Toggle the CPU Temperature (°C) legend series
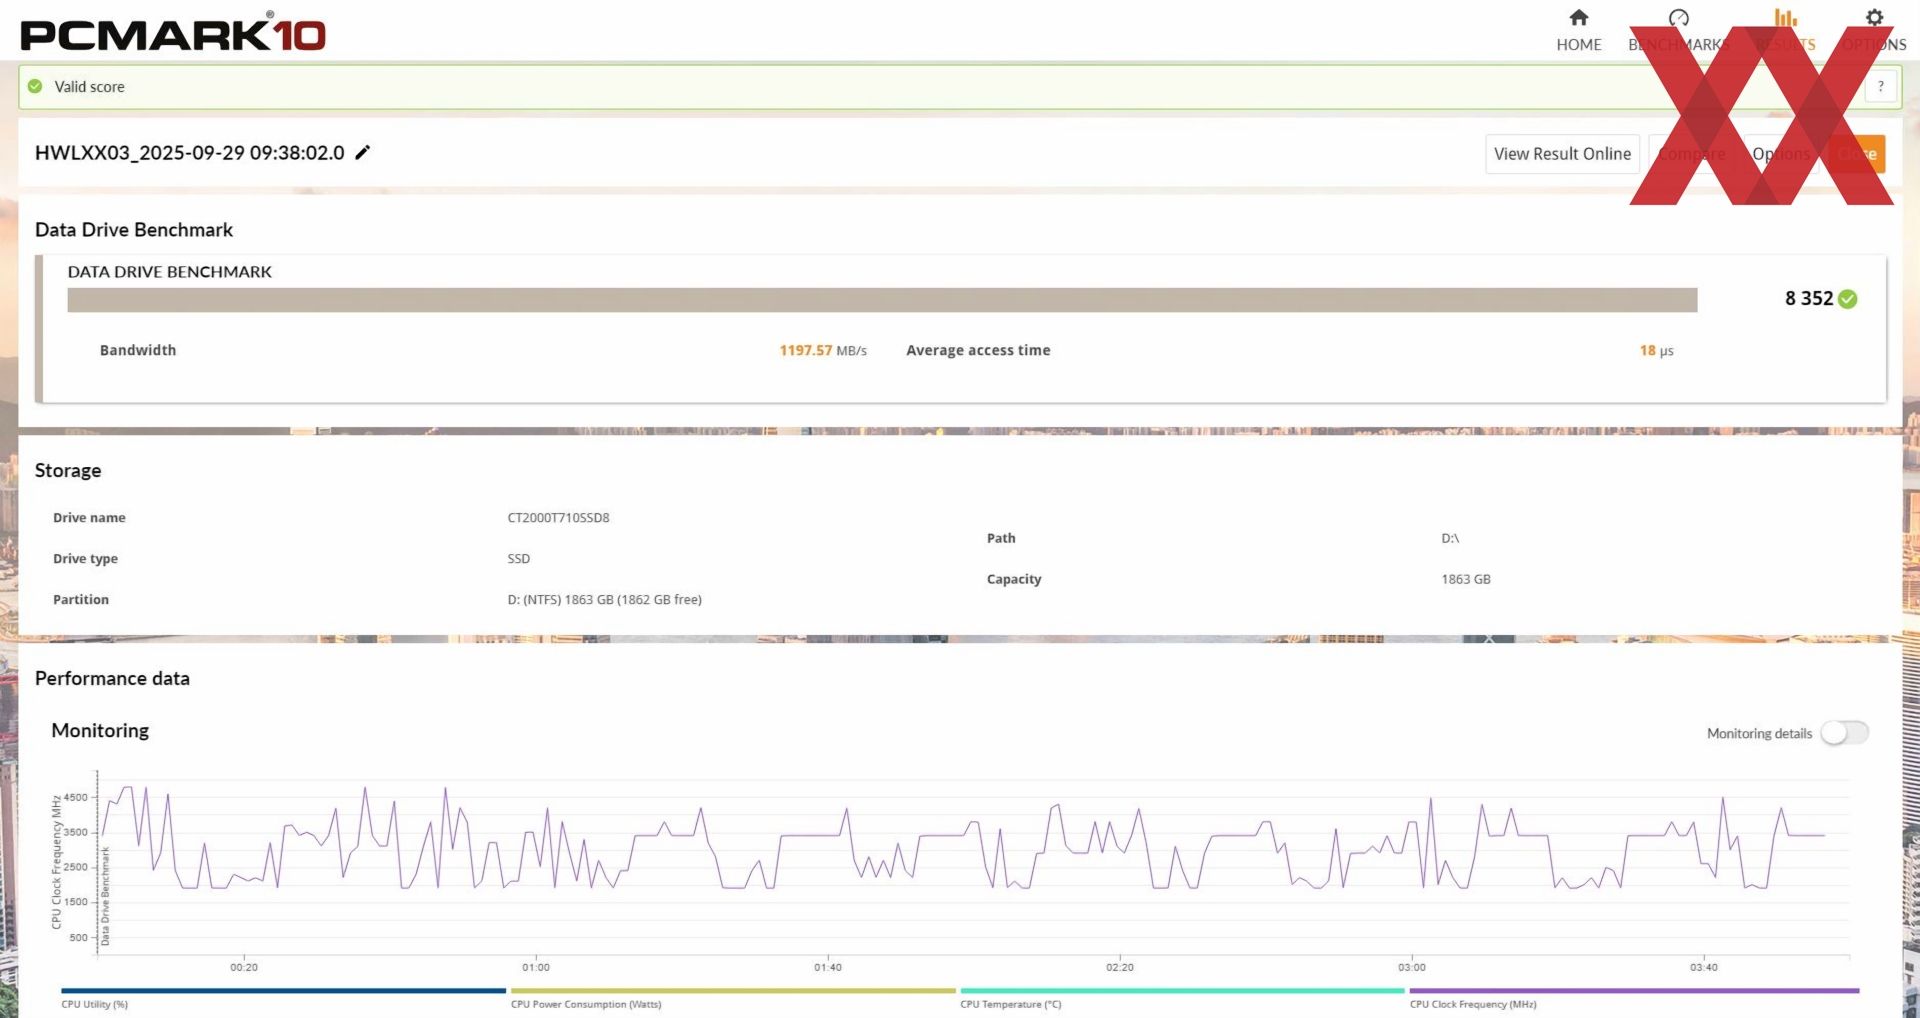 1011,1004
